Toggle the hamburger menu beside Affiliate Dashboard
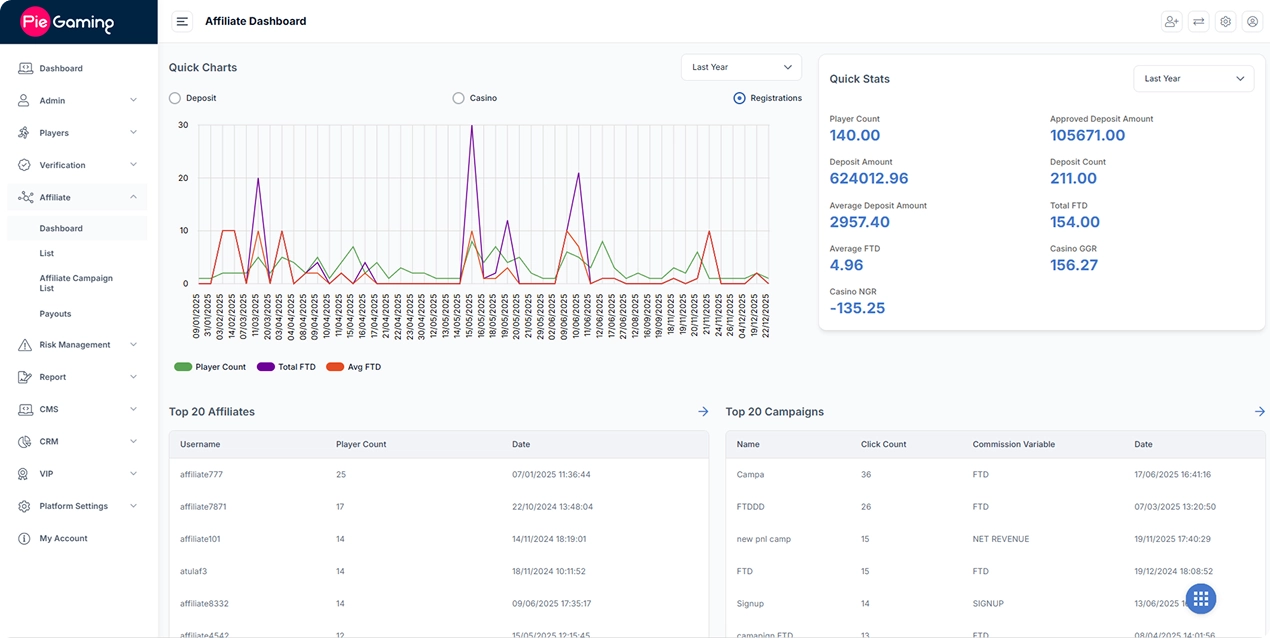1270x638 pixels. 181,20
